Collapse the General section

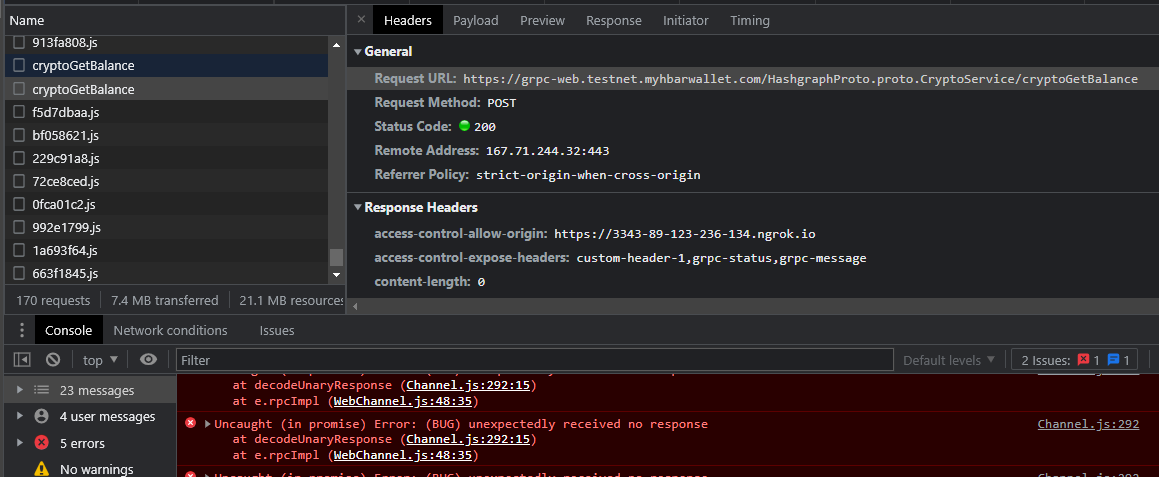click(358, 52)
